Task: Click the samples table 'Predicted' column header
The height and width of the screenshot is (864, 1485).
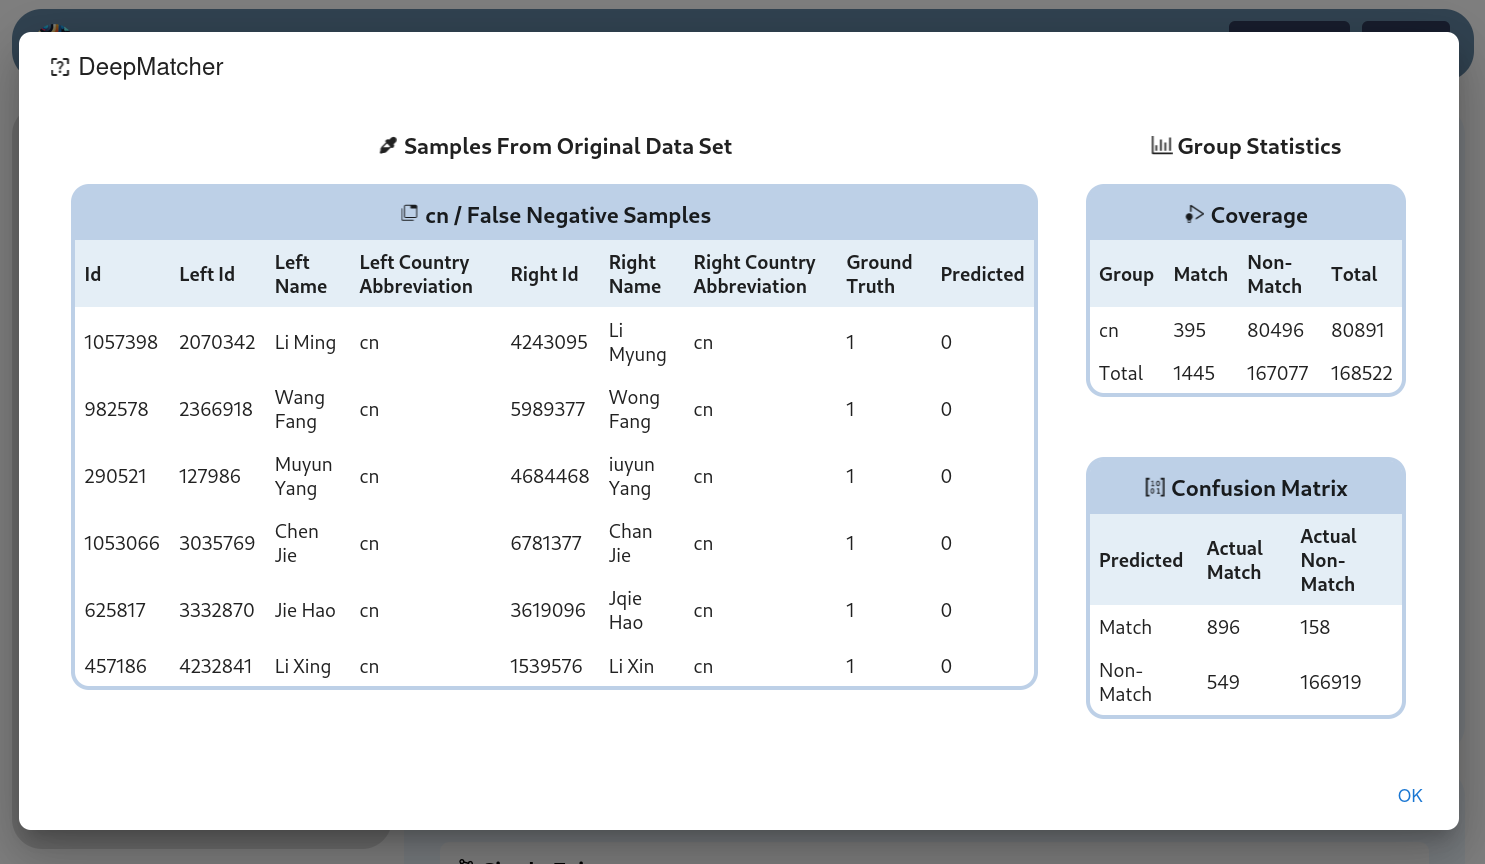Action: coord(982,274)
